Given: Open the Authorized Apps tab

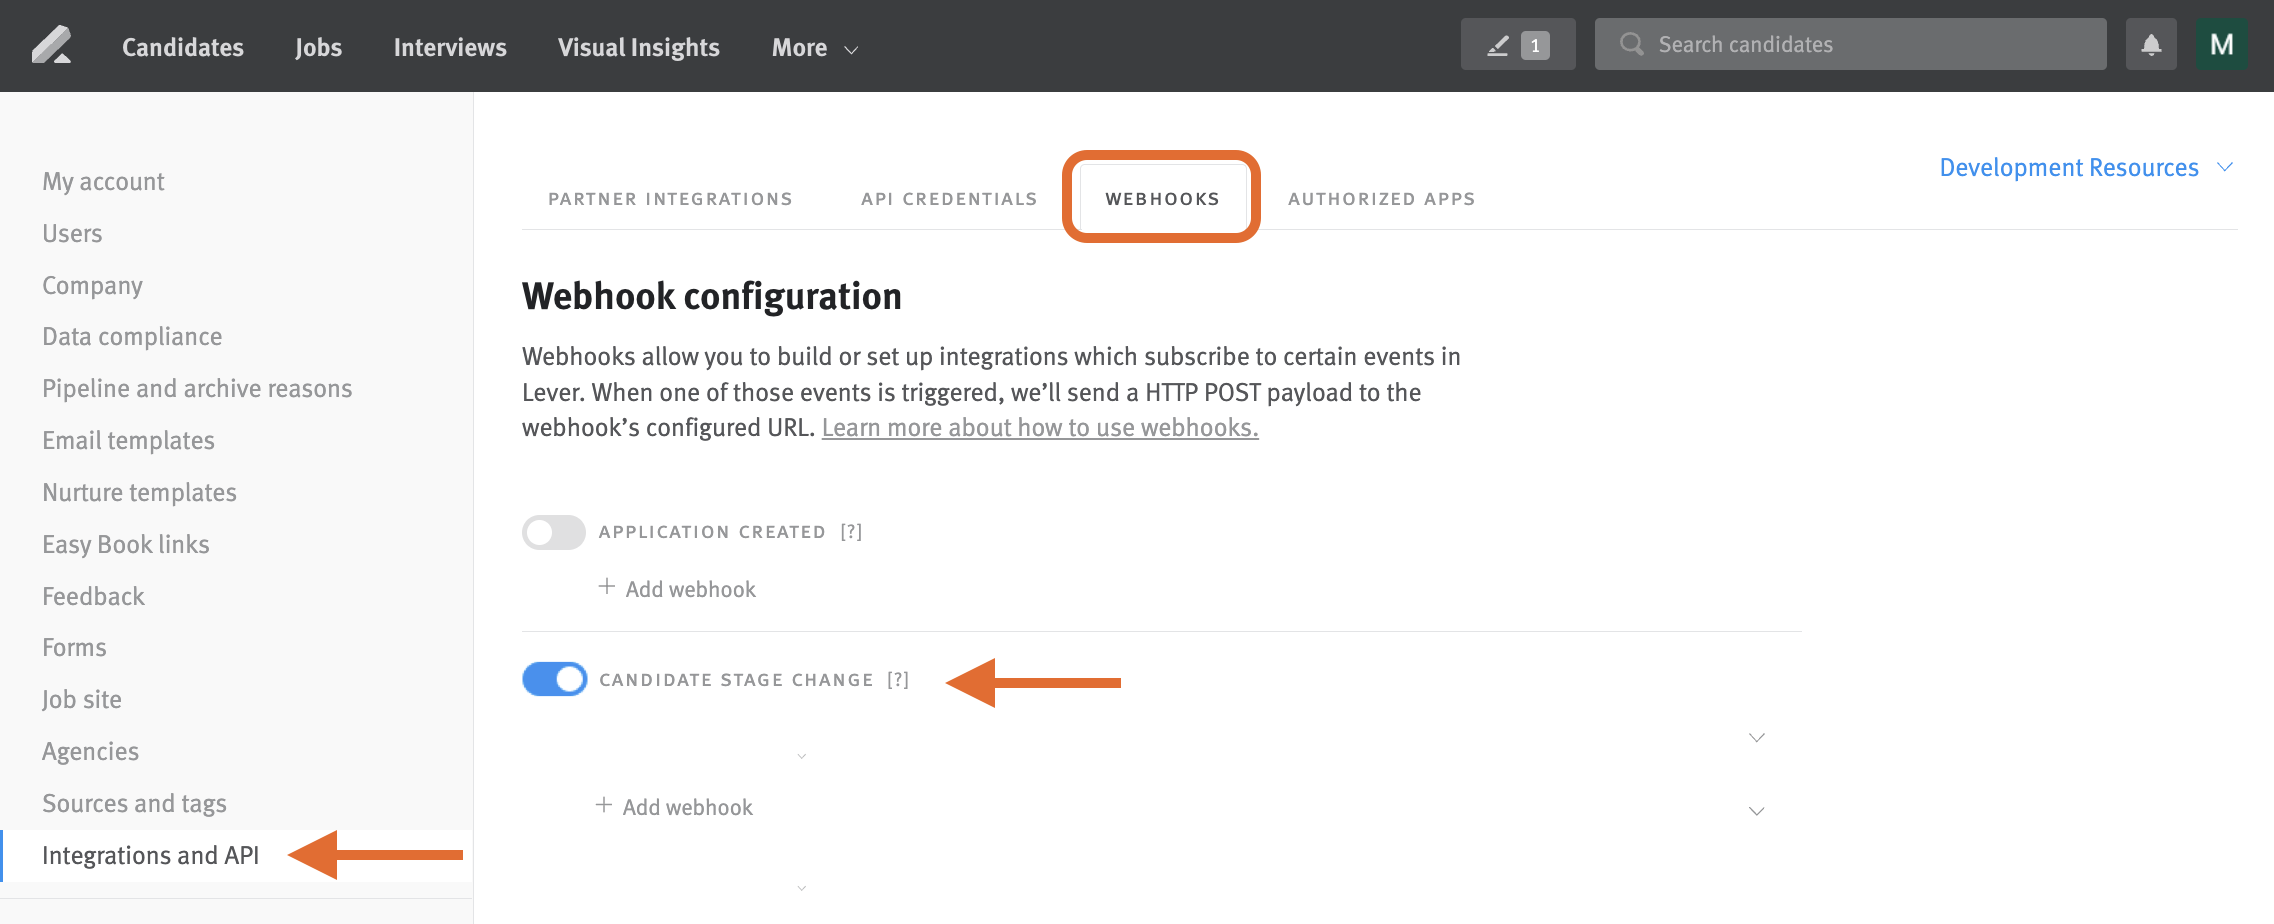Looking at the screenshot, I should (x=1381, y=198).
